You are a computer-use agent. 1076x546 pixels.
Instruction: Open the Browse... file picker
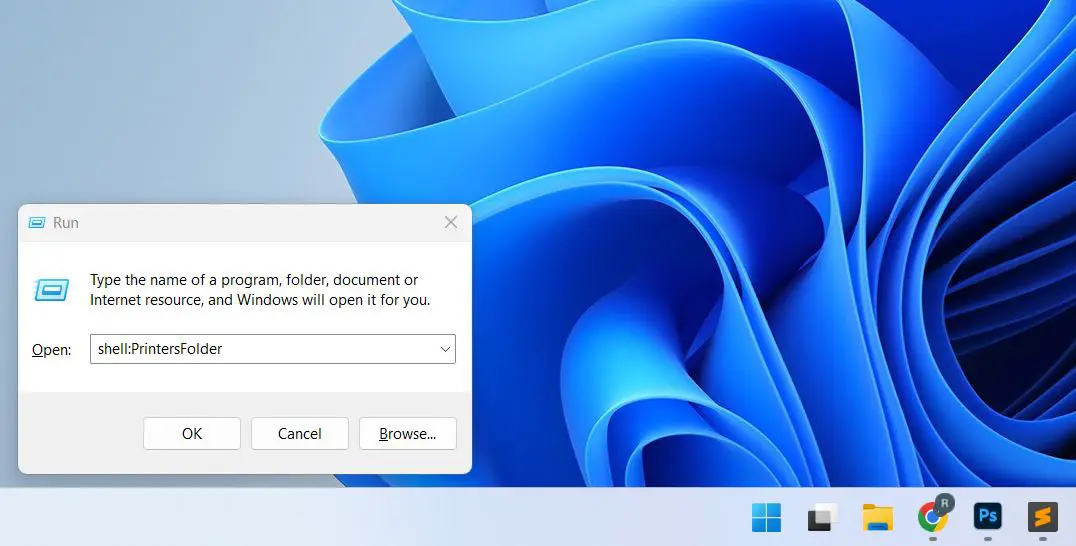click(408, 434)
